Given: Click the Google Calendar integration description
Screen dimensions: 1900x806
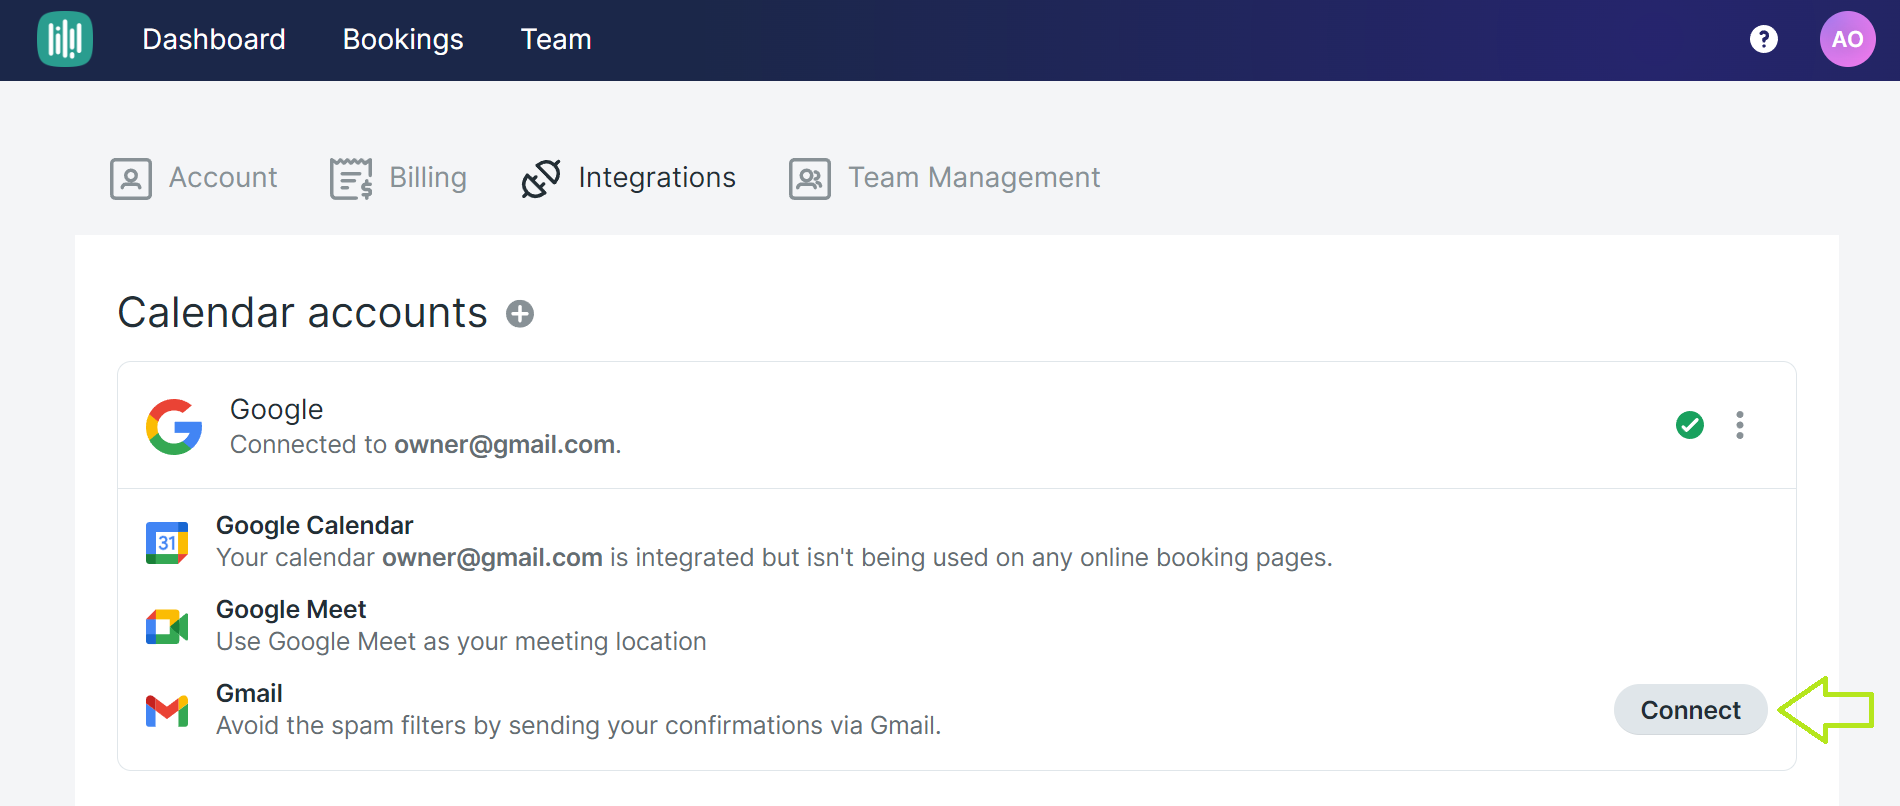Looking at the screenshot, I should point(774,557).
